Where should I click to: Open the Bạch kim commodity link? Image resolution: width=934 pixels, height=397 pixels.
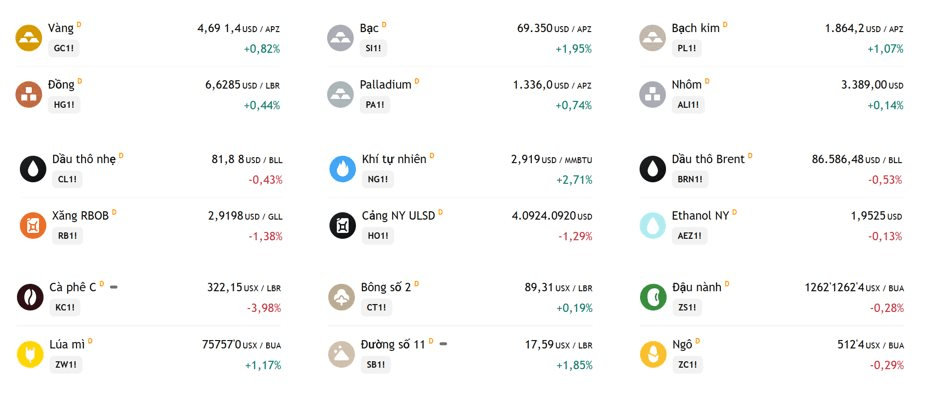[x=696, y=28]
